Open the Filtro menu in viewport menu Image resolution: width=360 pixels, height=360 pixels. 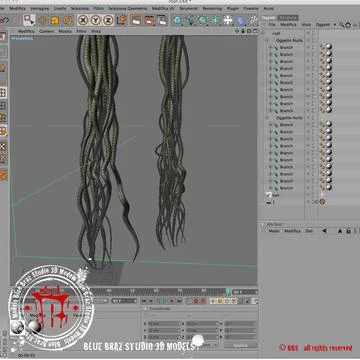pyautogui.click(x=81, y=31)
